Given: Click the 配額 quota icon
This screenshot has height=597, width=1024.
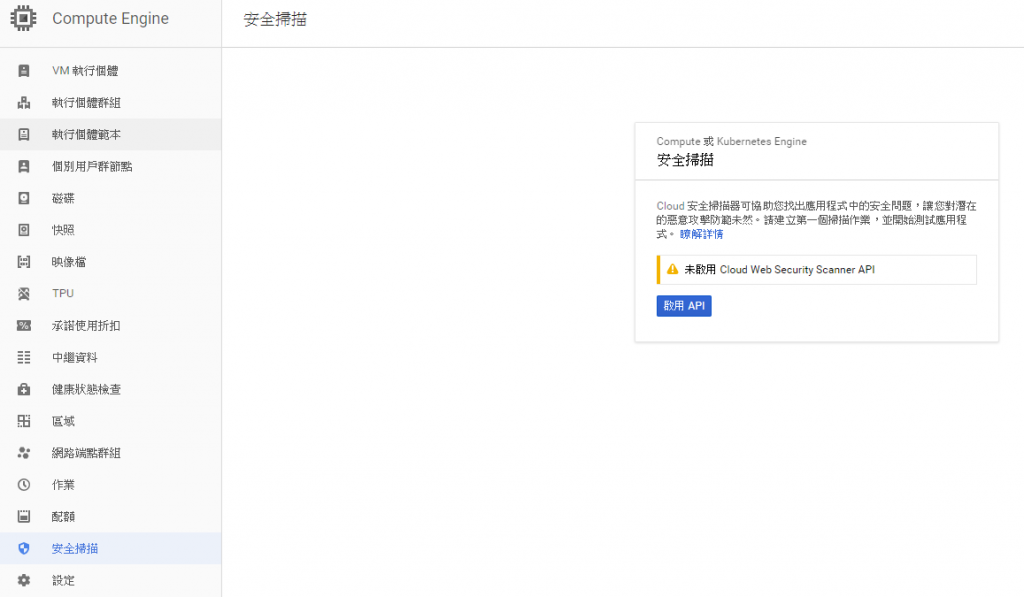Looking at the screenshot, I should coord(24,517).
